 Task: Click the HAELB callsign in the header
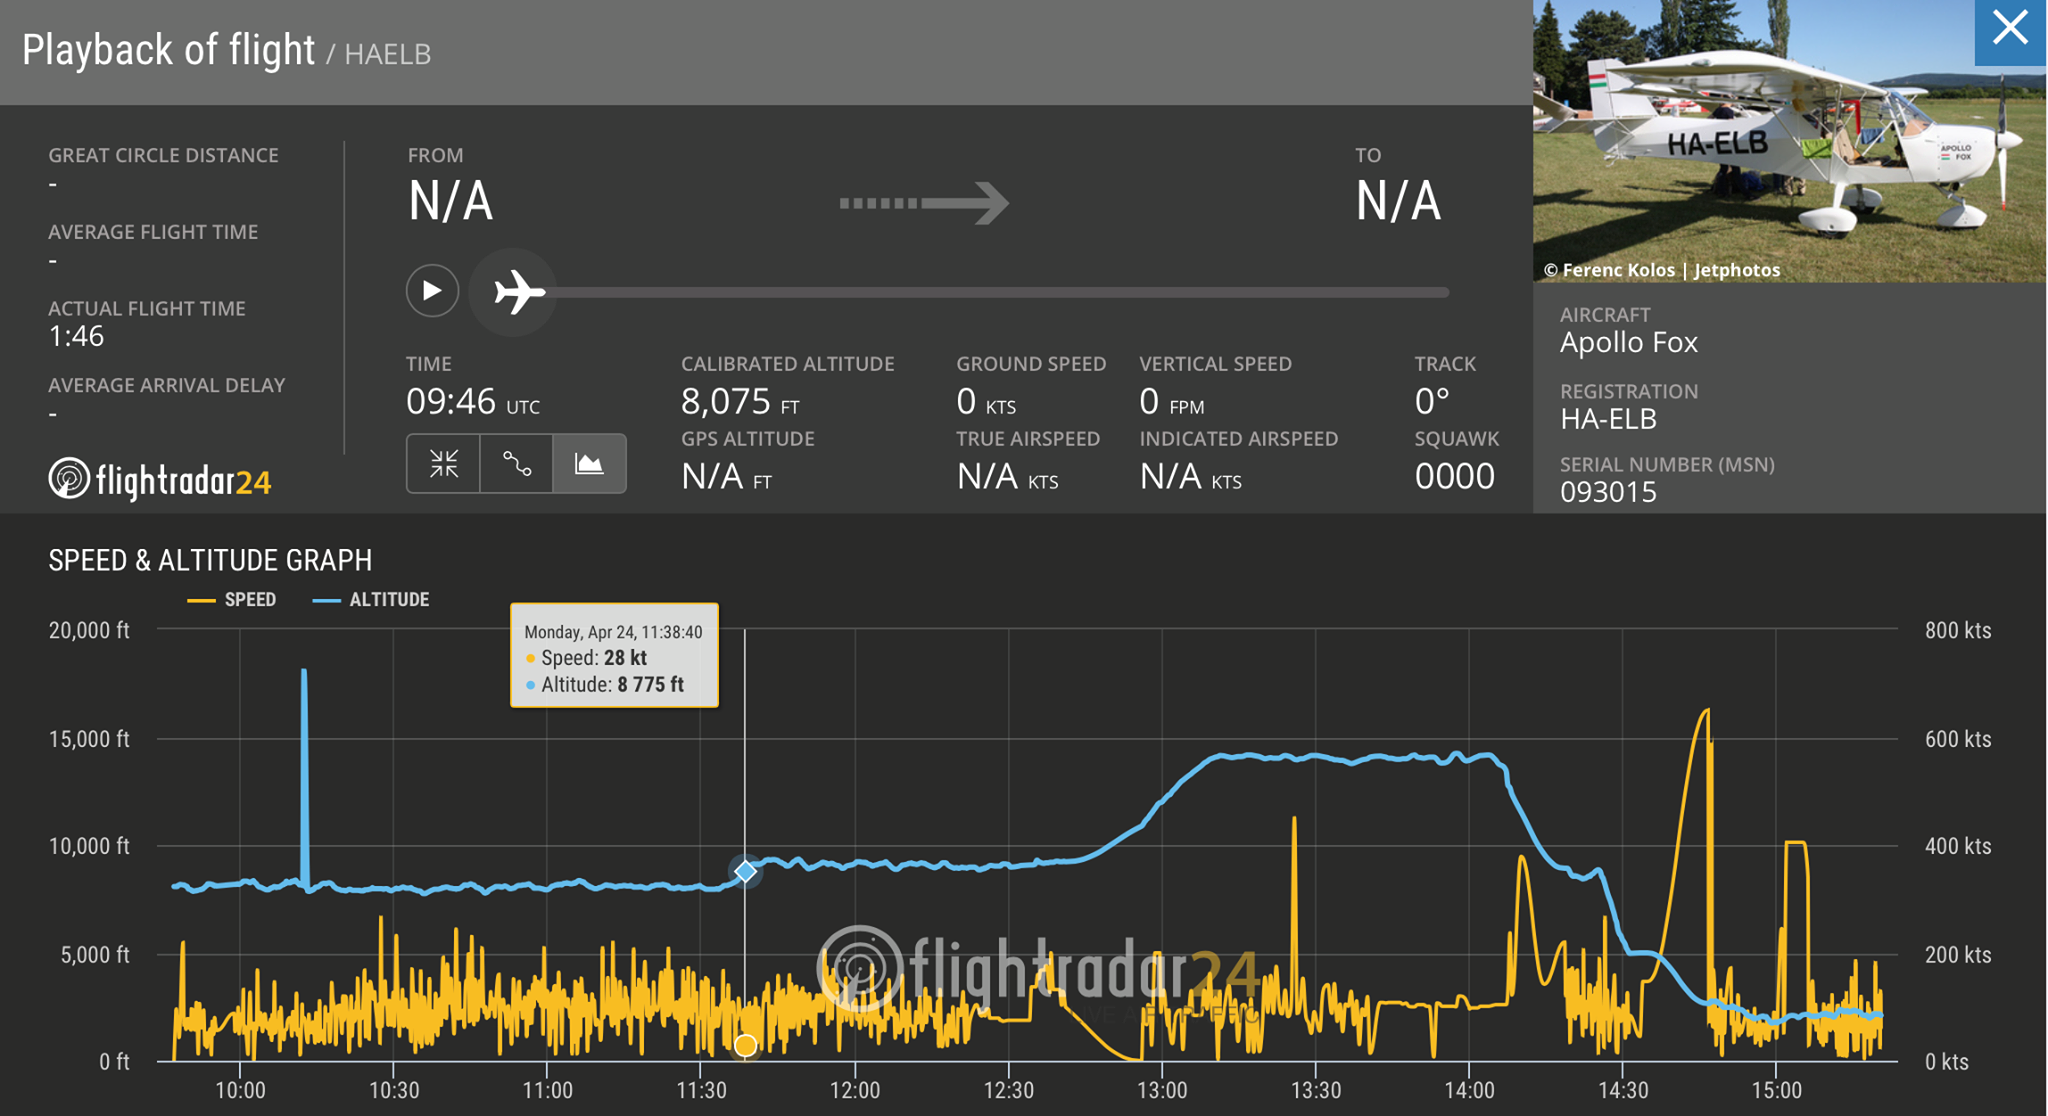coord(387,54)
